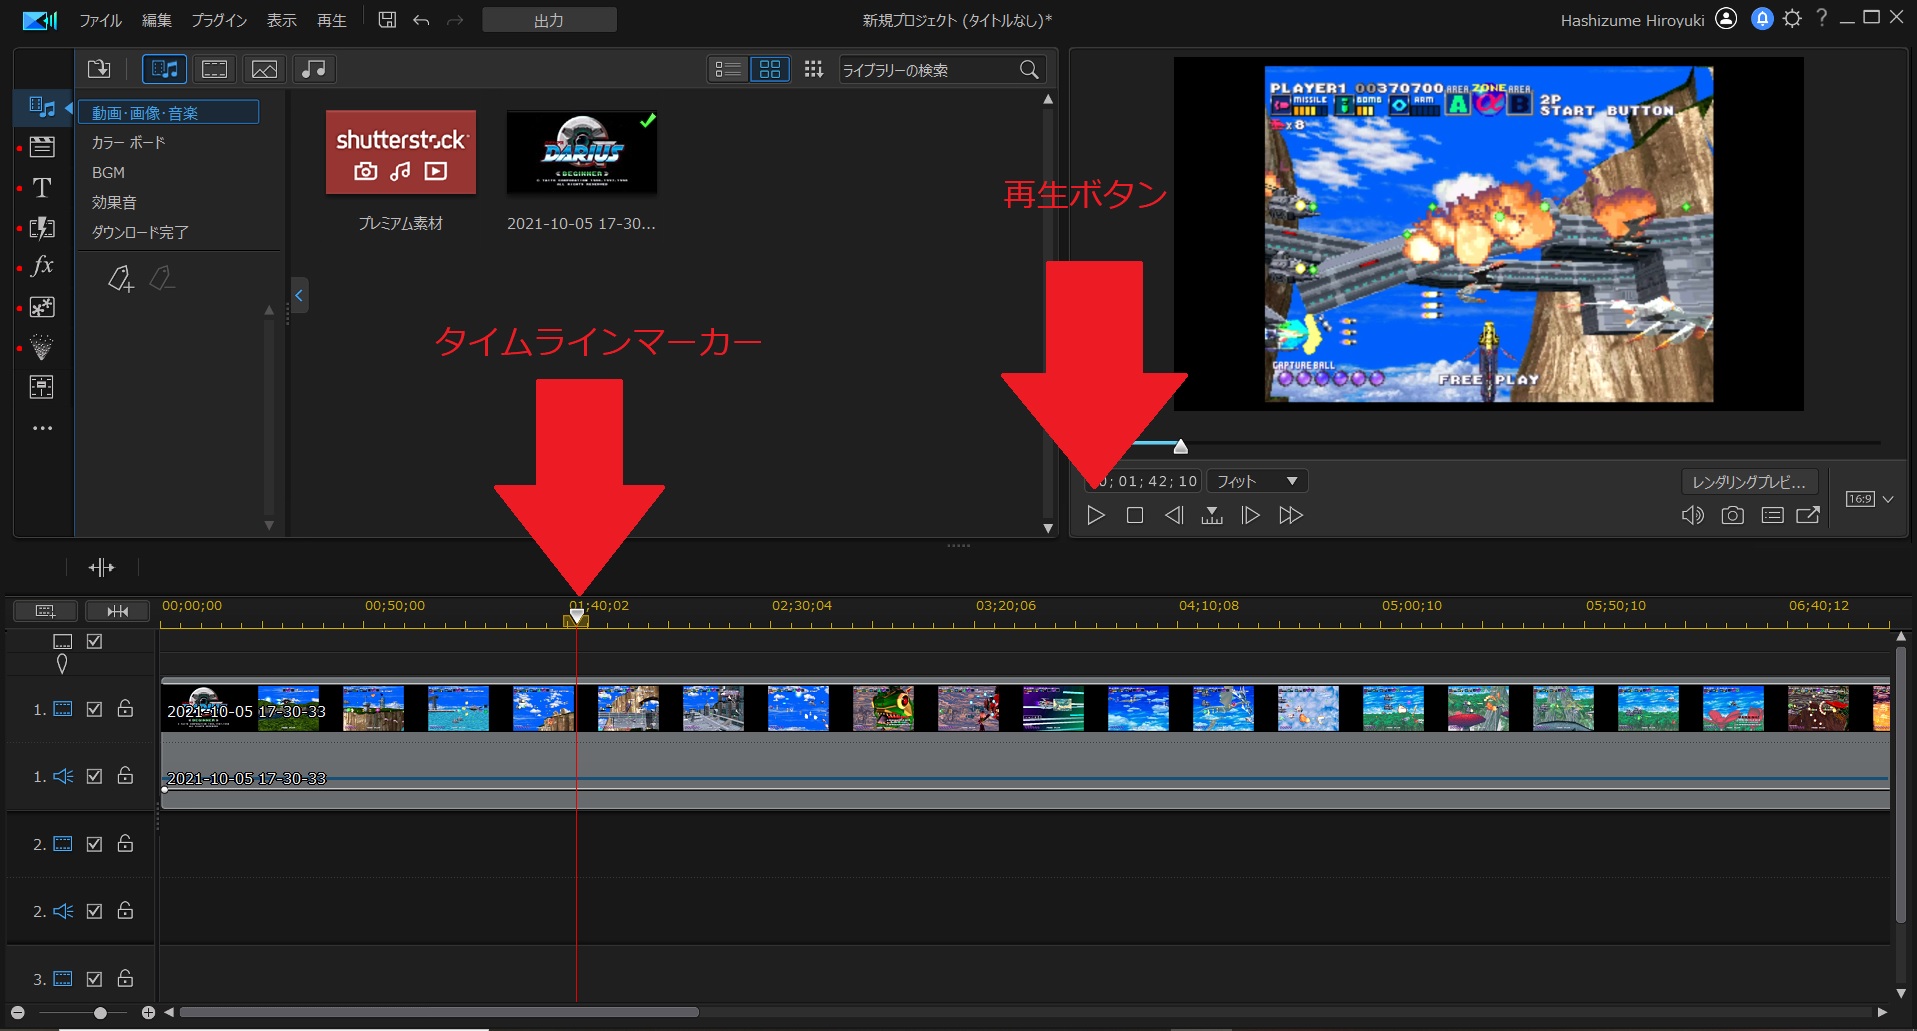The width and height of the screenshot is (1917, 1031).
Task: Click the preview seek bar handle
Action: 1181,446
